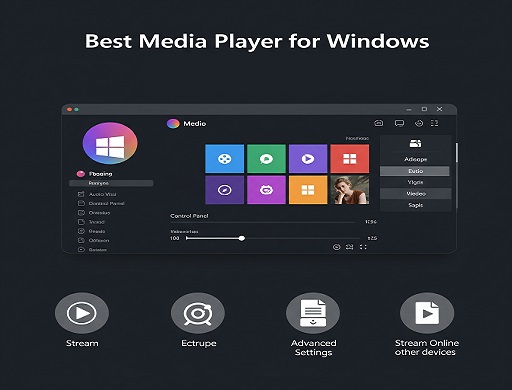Click the Ectrupe label text
Viewport: 512px width, 390px height.
199,343
